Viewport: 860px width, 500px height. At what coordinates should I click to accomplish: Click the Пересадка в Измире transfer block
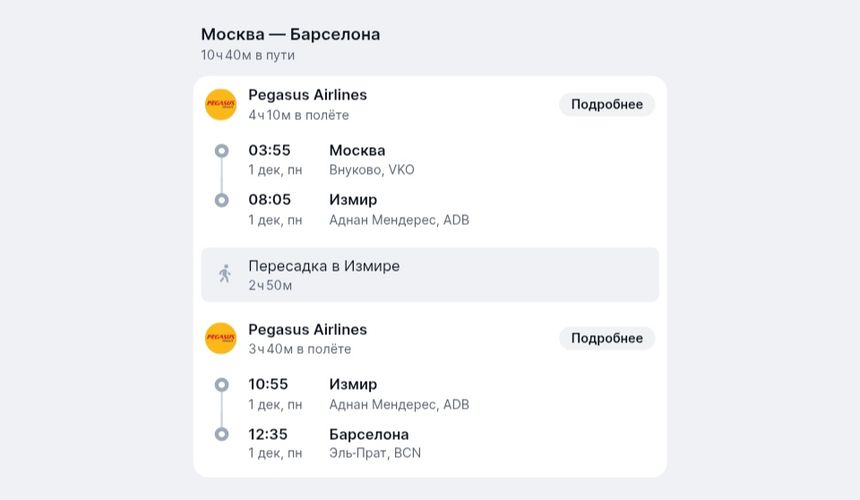click(x=430, y=274)
